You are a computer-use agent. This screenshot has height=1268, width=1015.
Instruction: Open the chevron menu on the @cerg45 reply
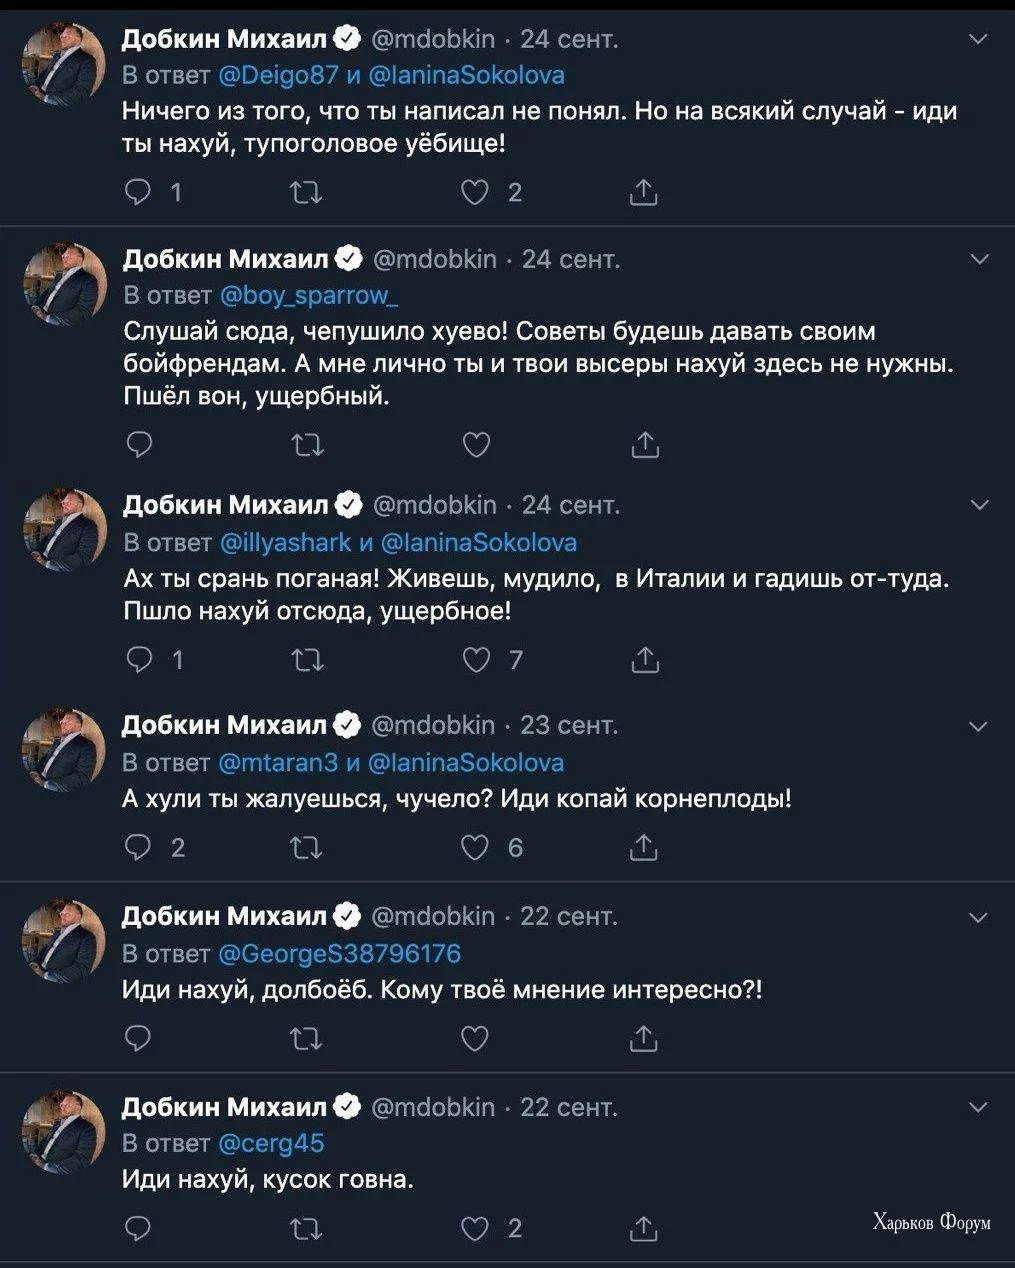click(979, 1107)
